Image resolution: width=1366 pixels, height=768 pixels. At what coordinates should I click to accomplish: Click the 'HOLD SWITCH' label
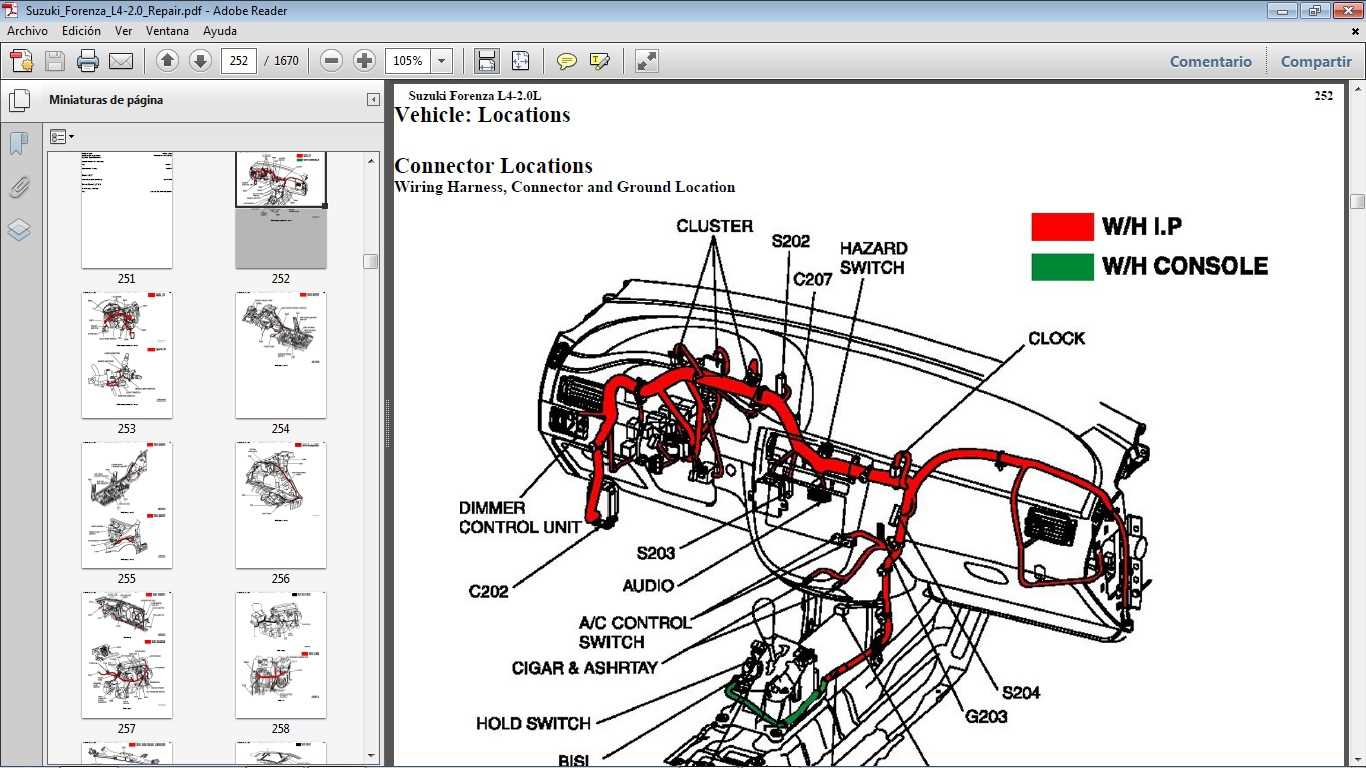click(533, 724)
